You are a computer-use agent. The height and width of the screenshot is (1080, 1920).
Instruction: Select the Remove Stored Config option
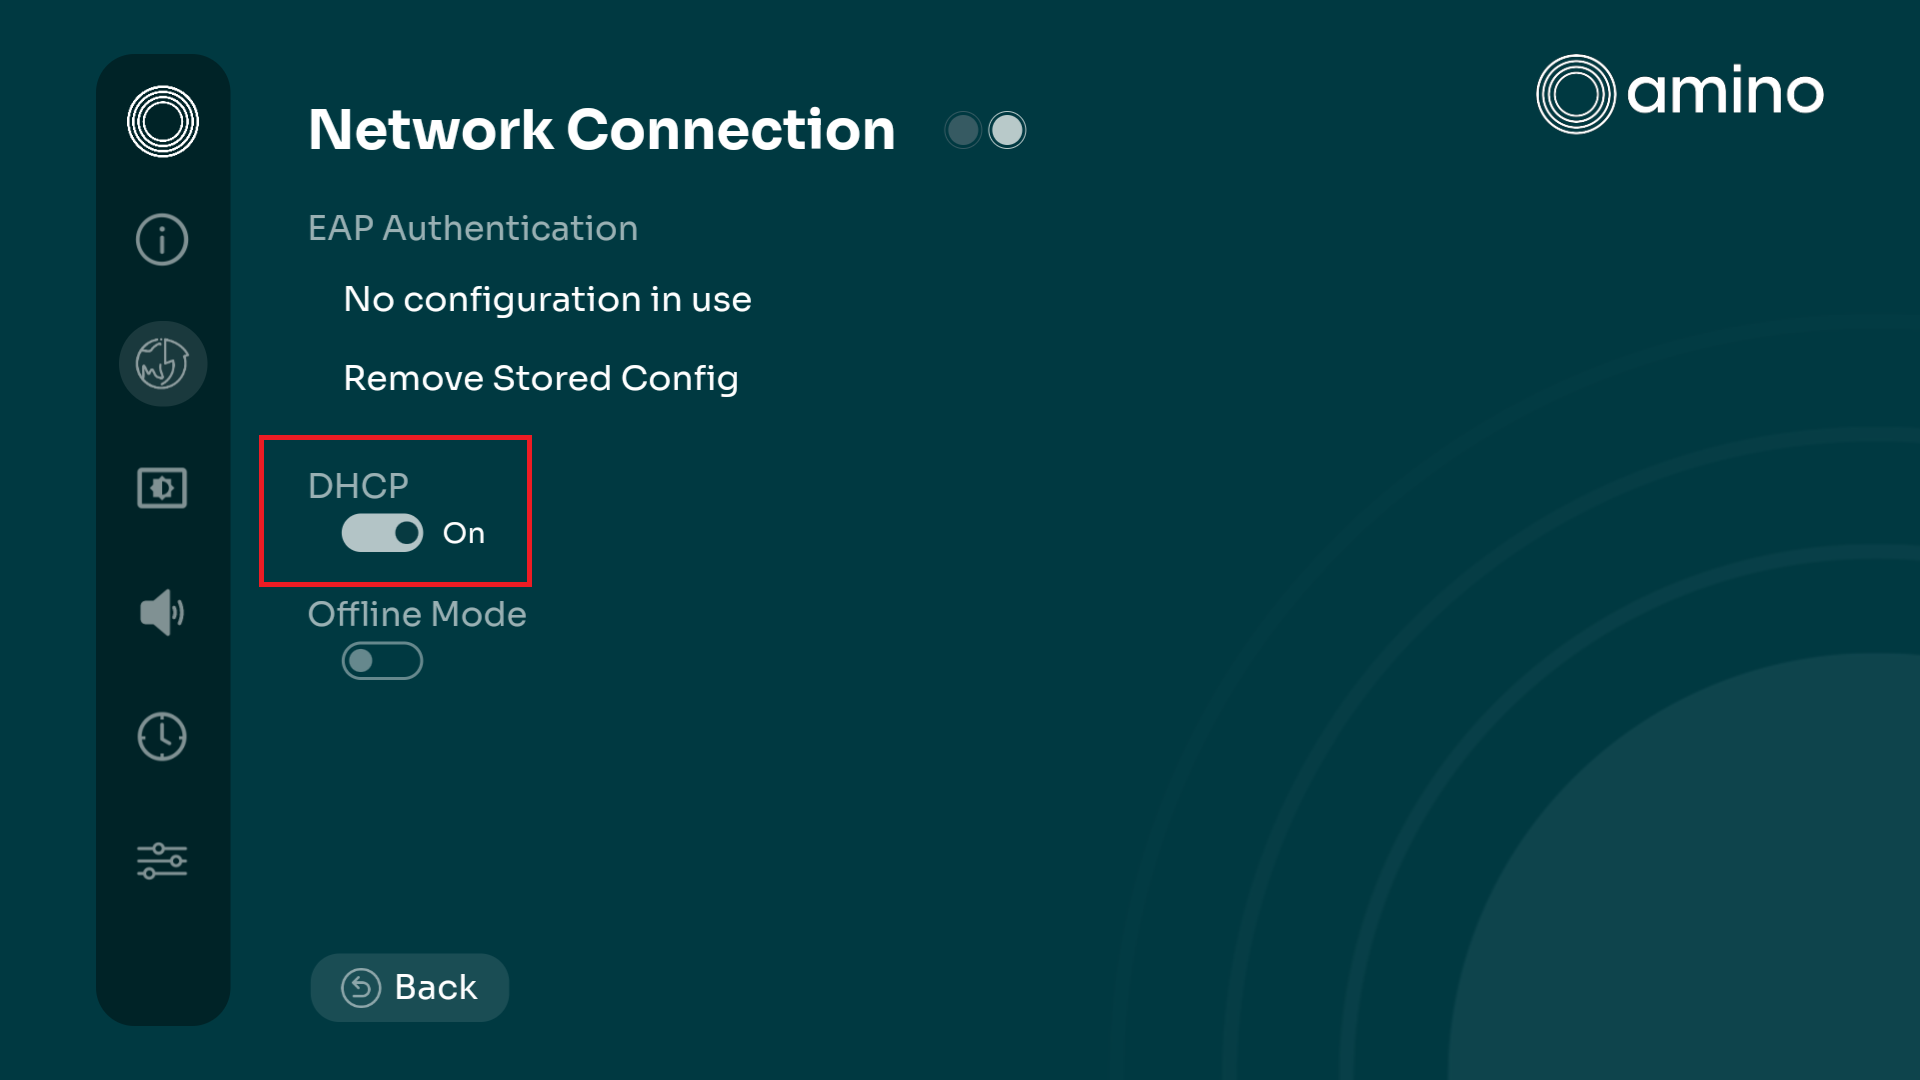click(541, 378)
